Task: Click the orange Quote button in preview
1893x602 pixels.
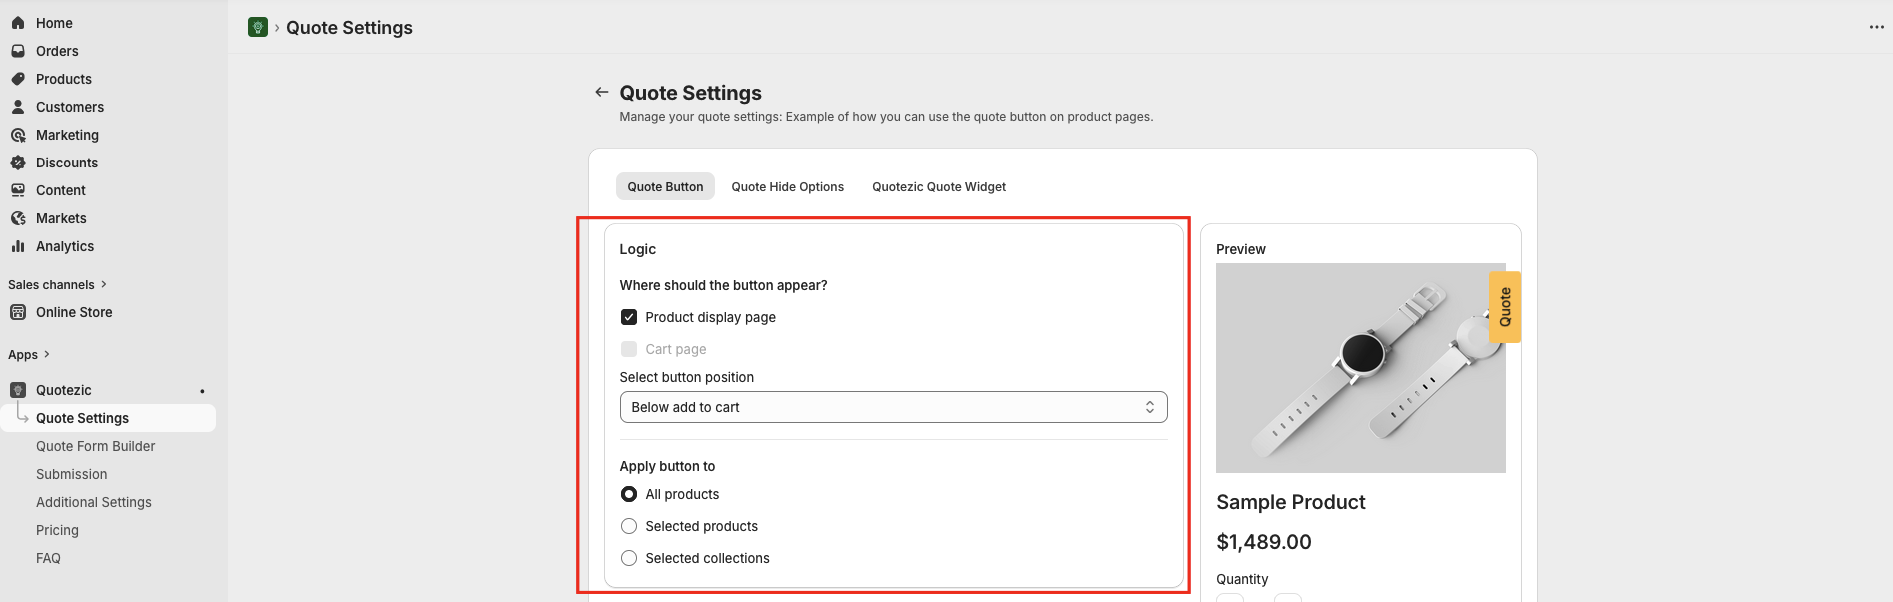Action: tap(1504, 307)
